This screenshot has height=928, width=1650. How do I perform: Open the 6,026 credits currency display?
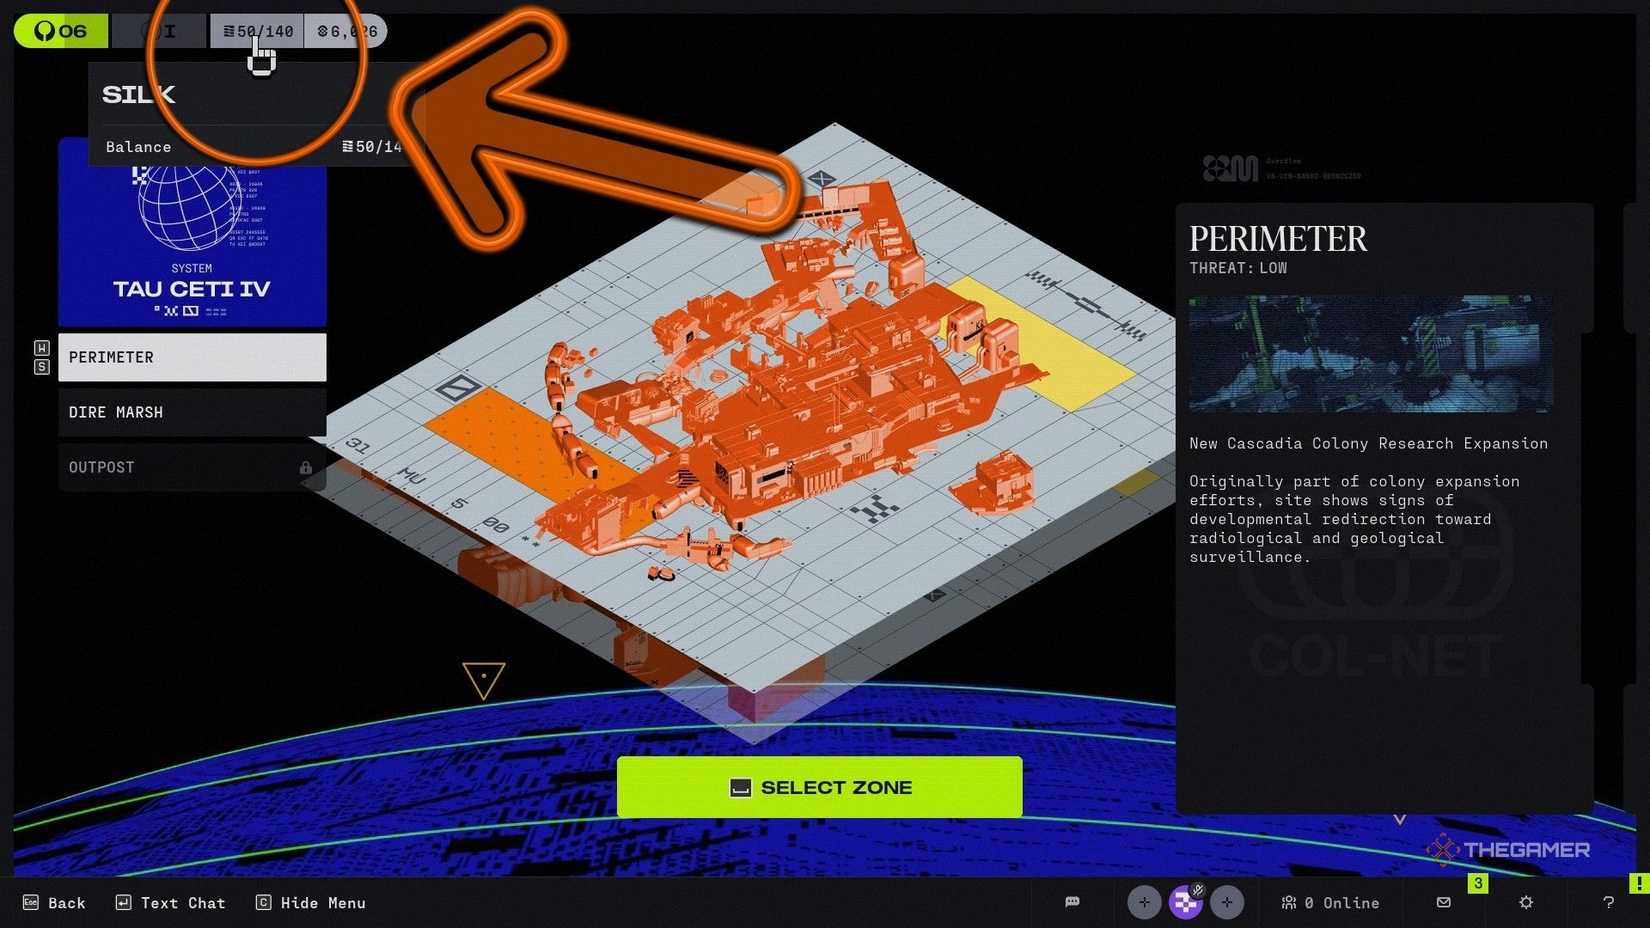[x=346, y=31]
